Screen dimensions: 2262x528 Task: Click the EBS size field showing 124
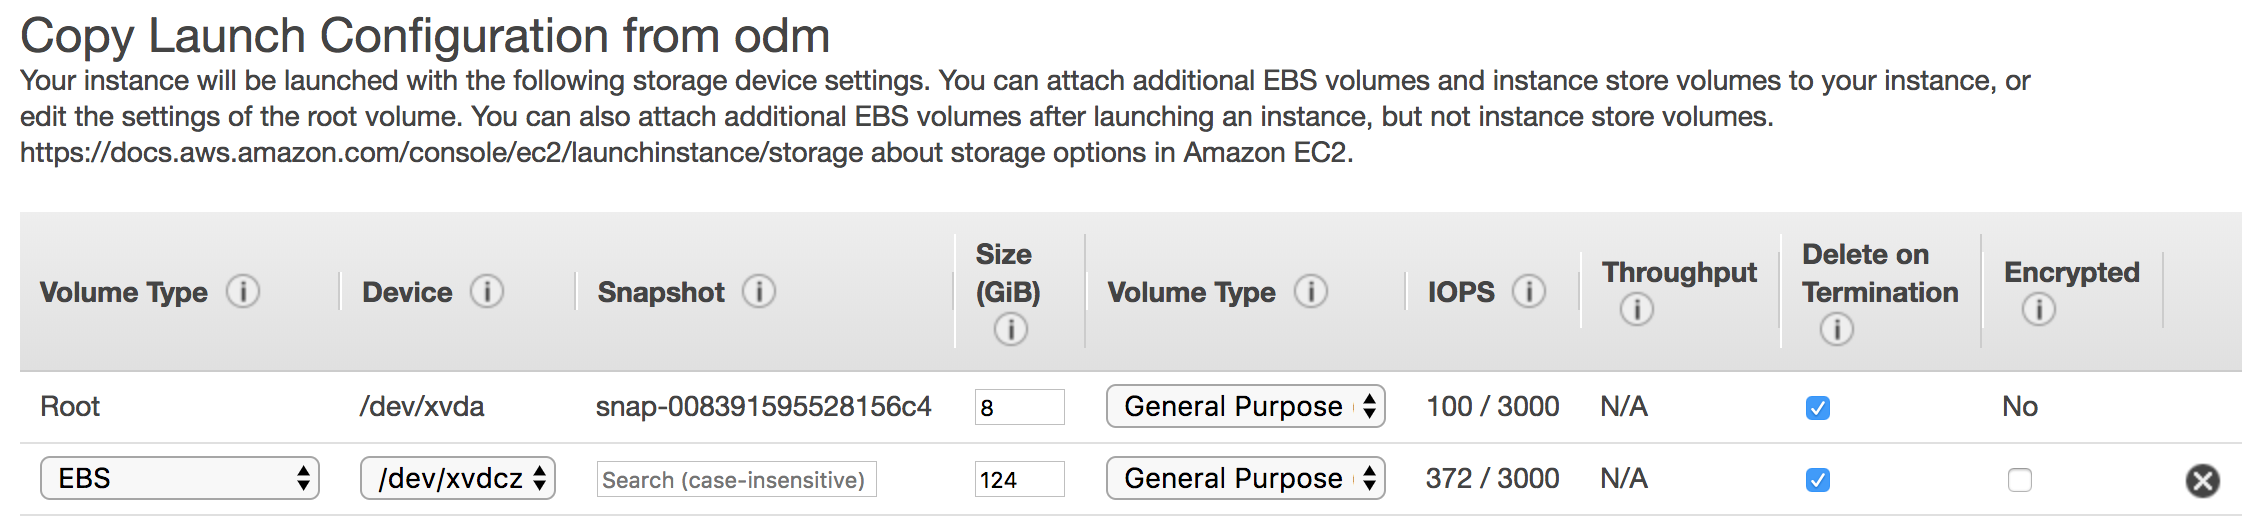(x=1019, y=480)
